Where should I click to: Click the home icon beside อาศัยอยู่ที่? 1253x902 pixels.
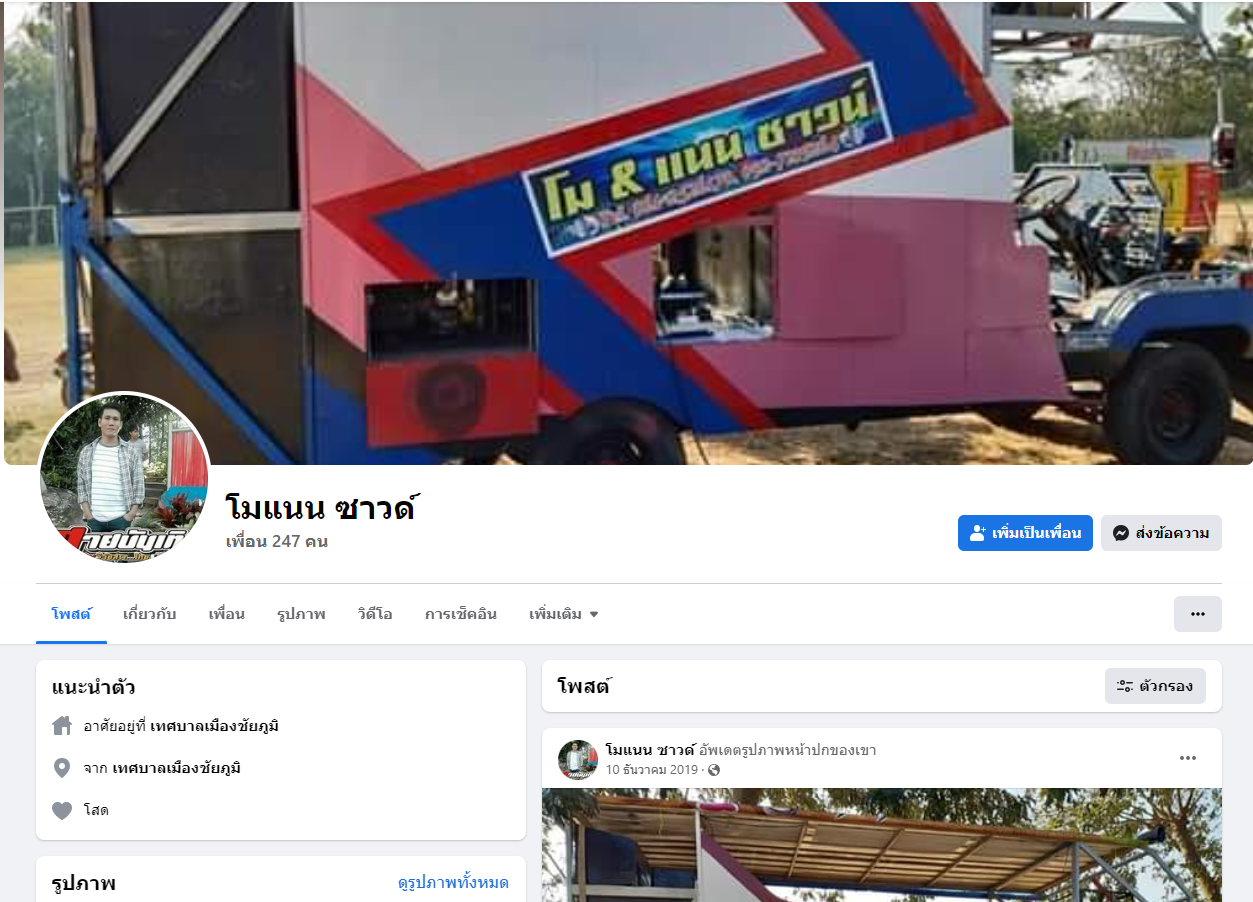pos(62,726)
